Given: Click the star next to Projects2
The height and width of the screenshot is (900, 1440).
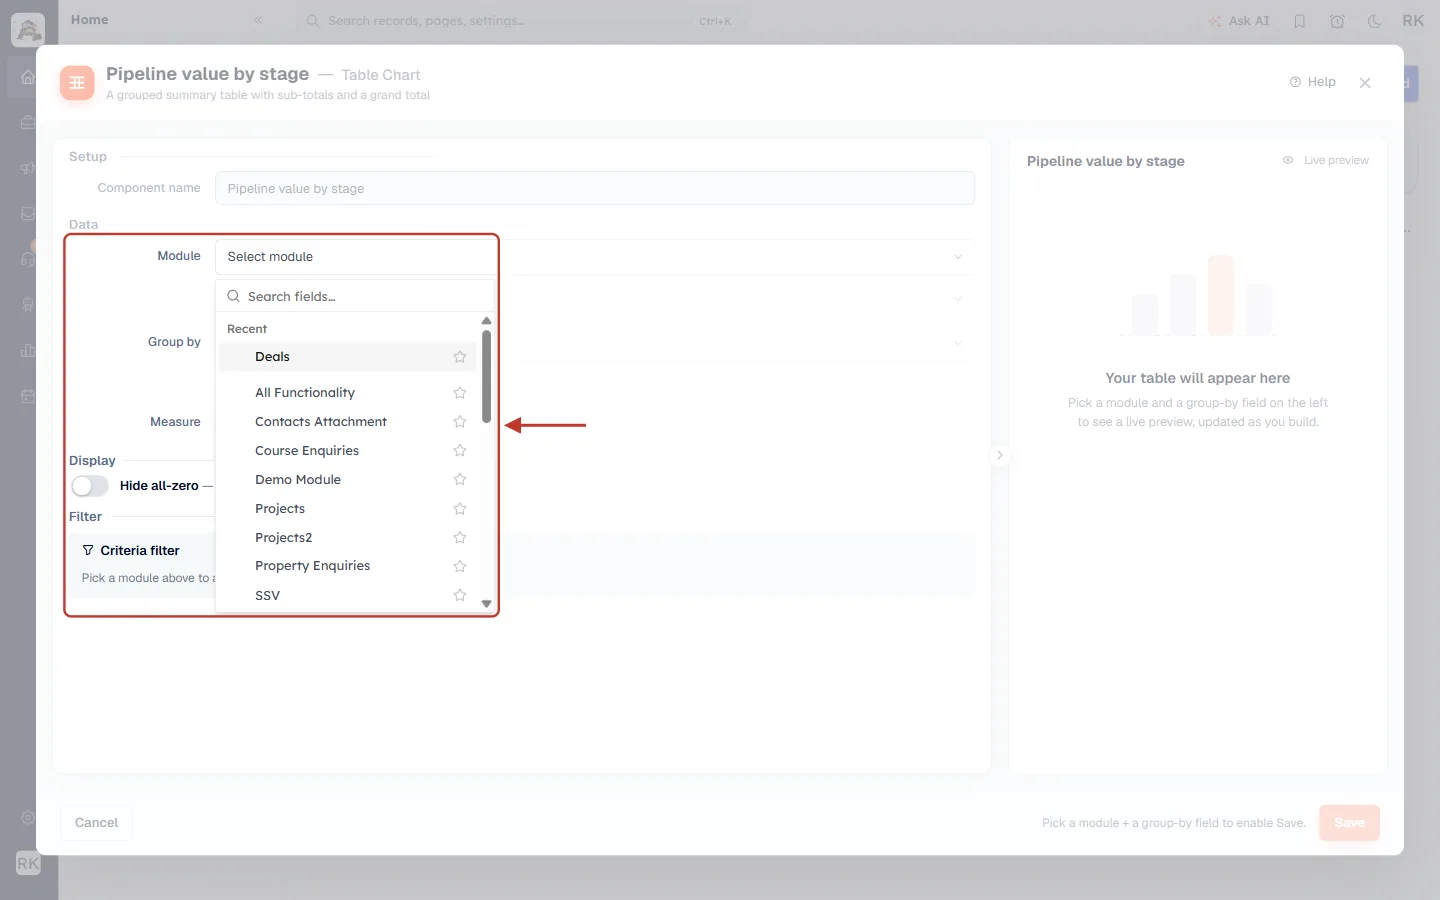Looking at the screenshot, I should pyautogui.click(x=460, y=538).
